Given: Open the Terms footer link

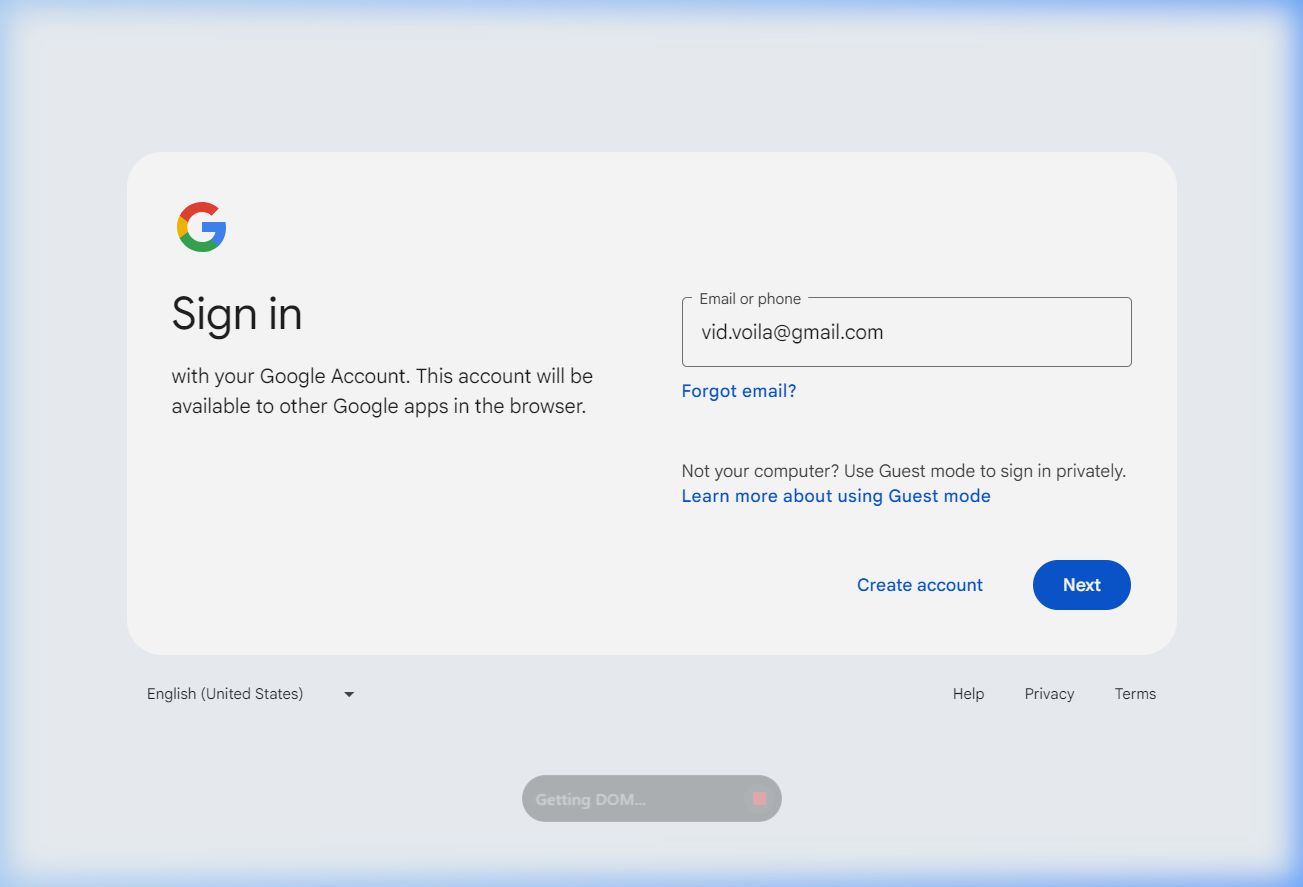Looking at the screenshot, I should coord(1135,694).
